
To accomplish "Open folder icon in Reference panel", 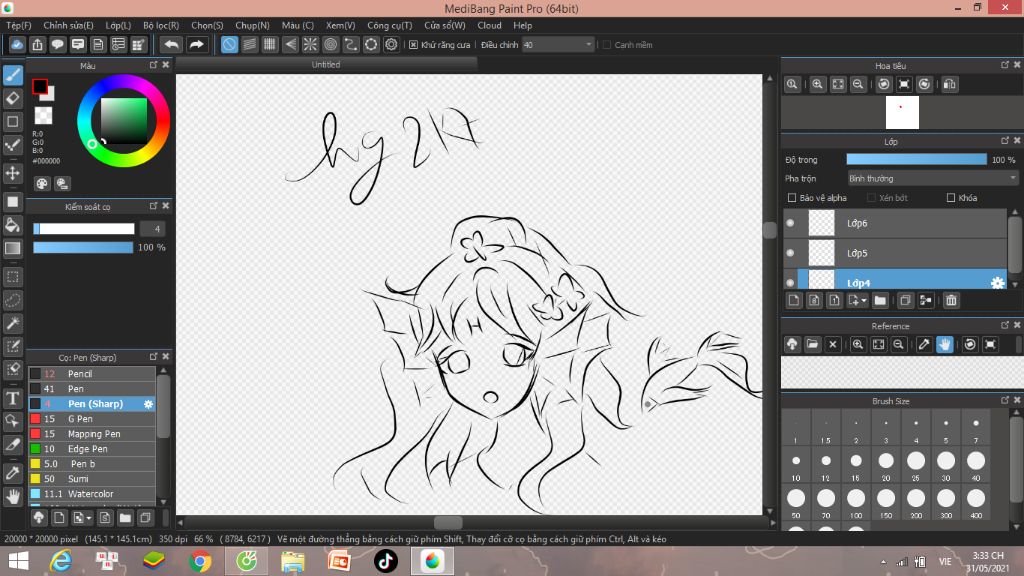I will [812, 344].
